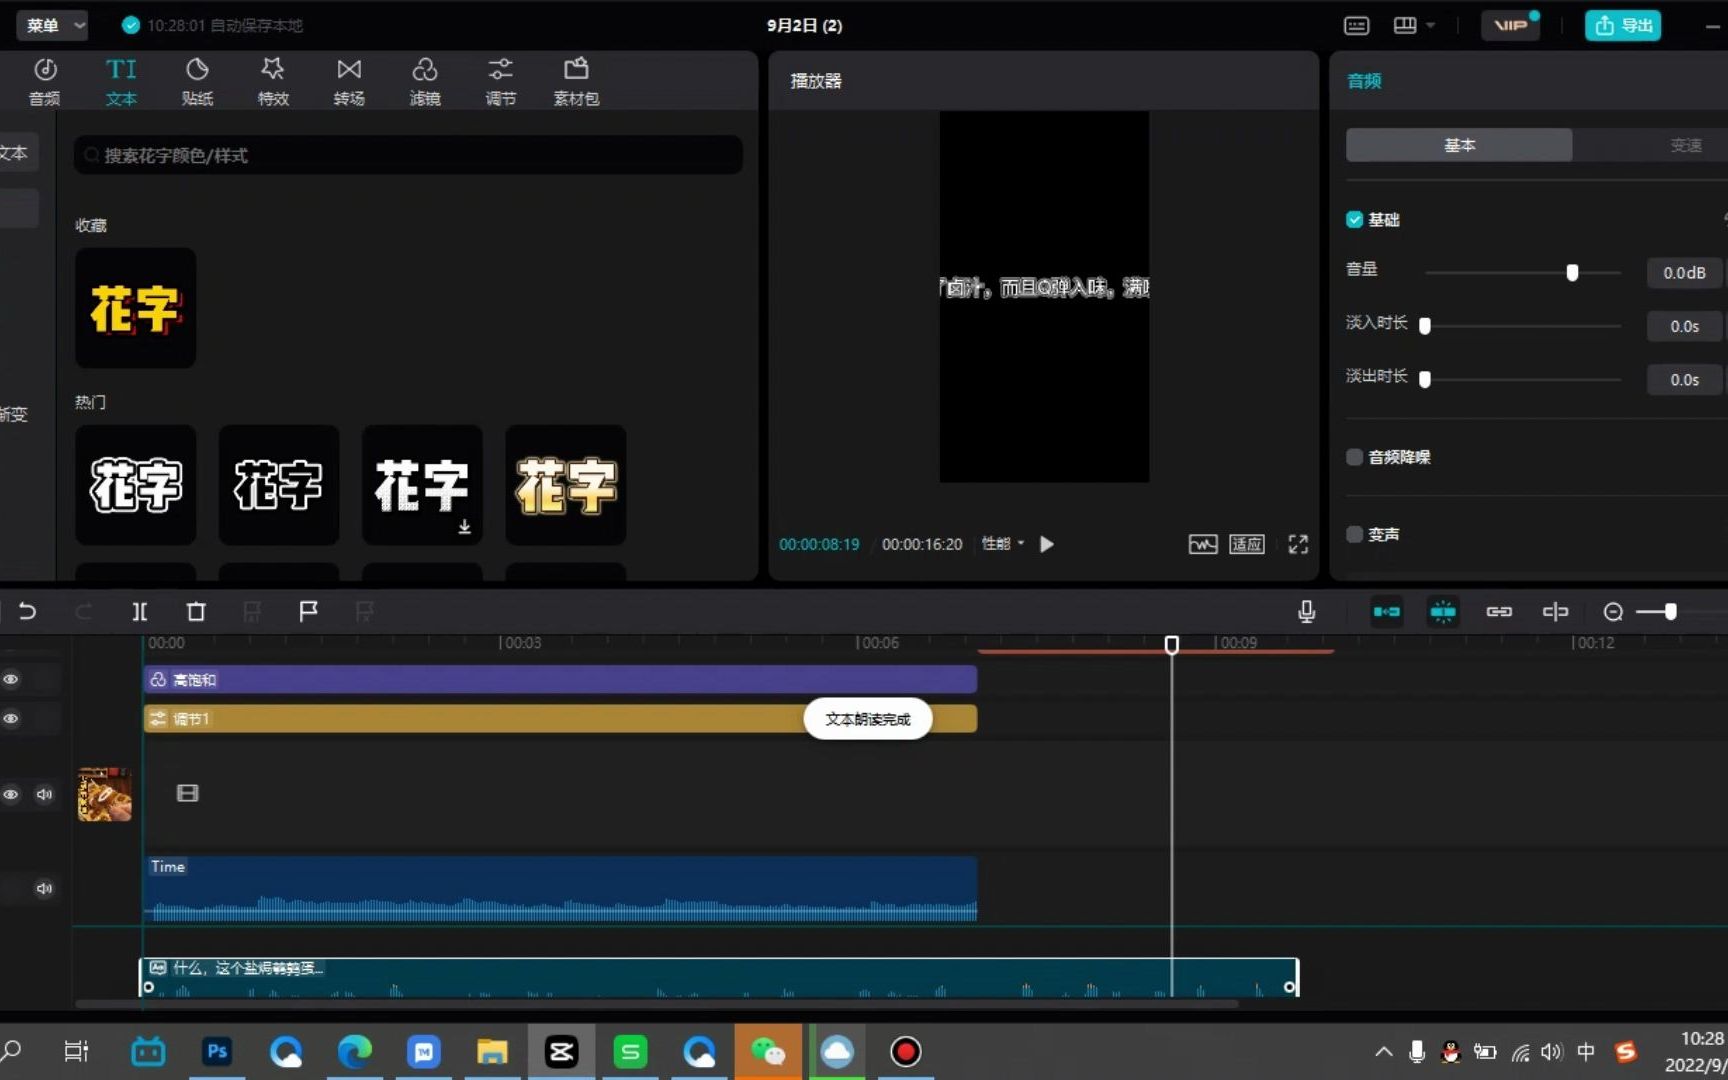Select the Time audio clip
Viewport: 1728px width, 1080px height.
point(560,888)
